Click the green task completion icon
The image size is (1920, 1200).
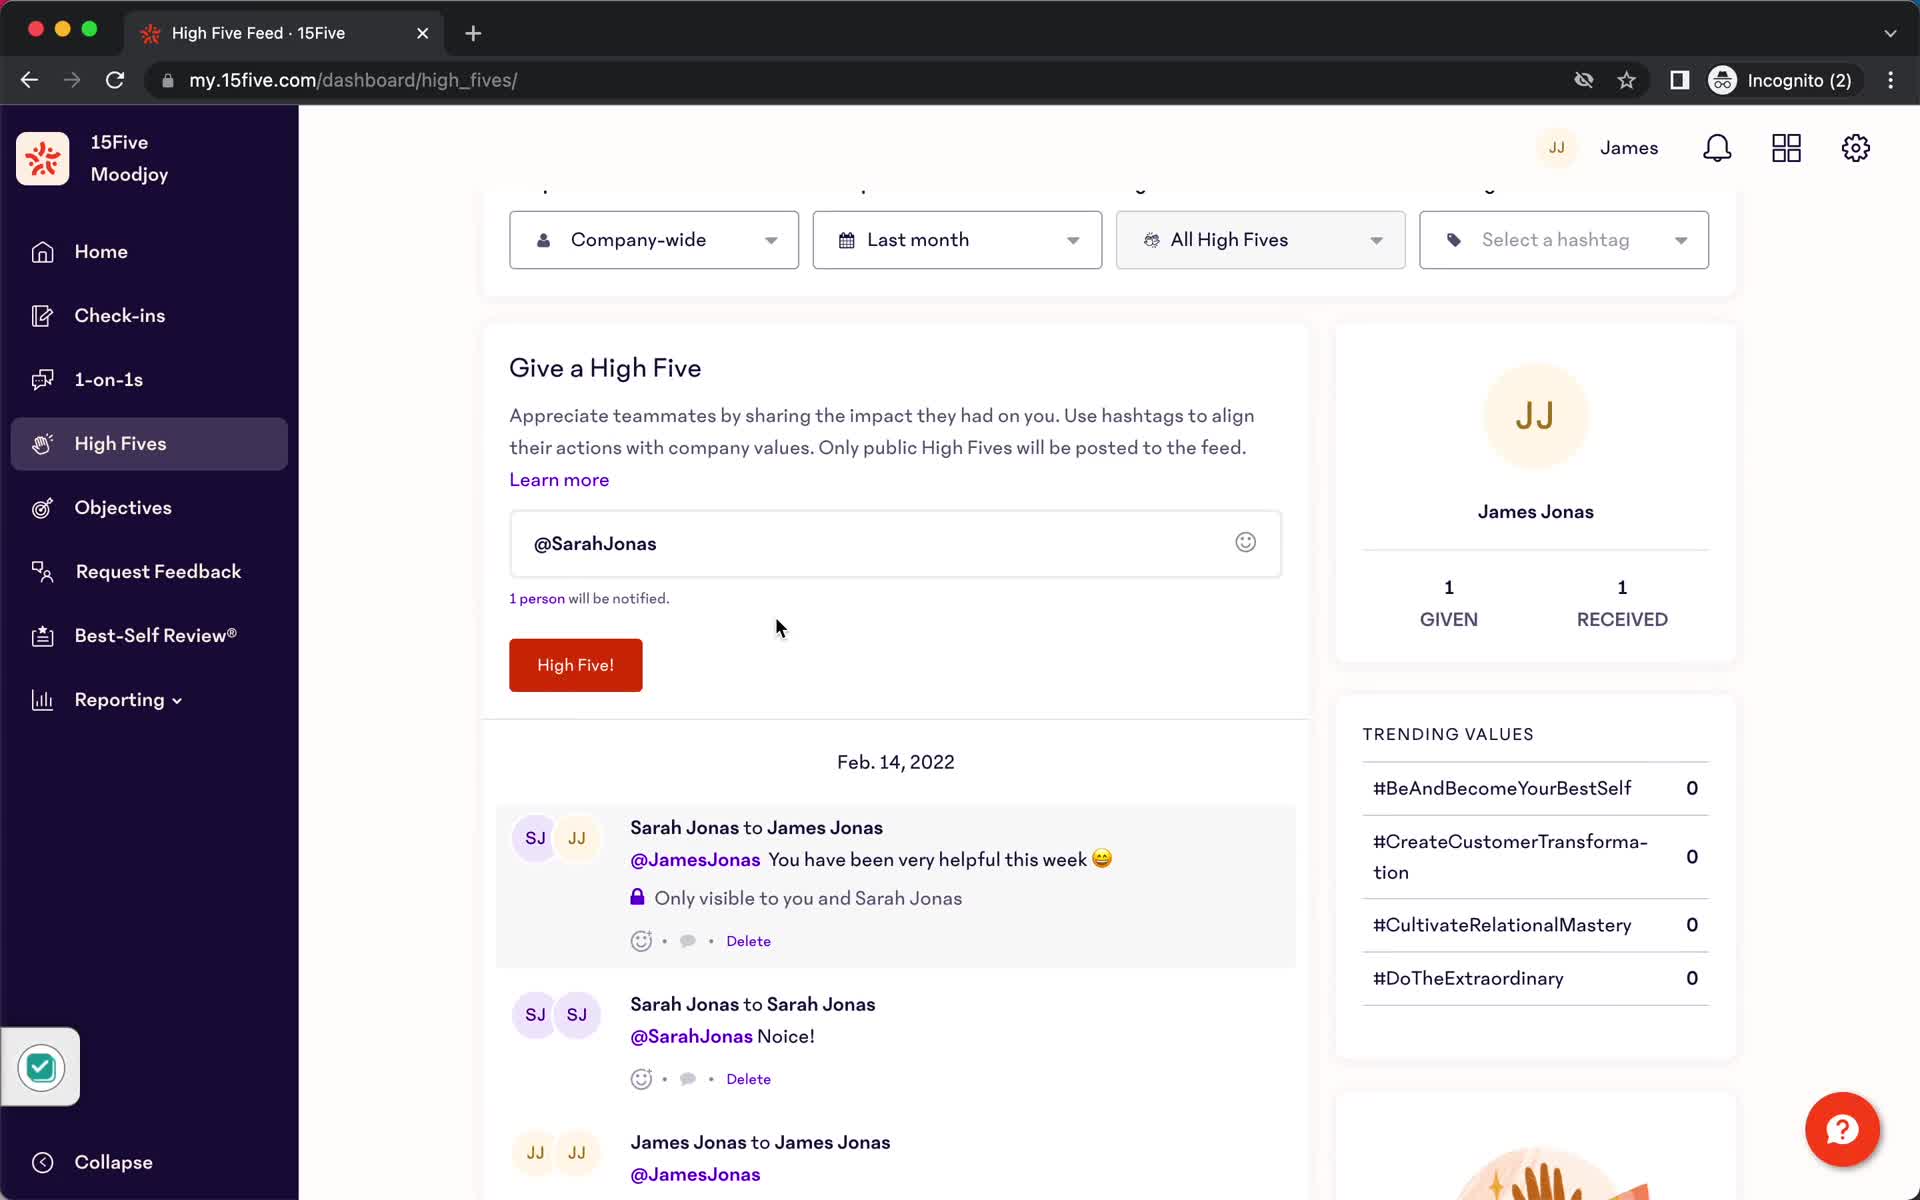pos(40,1067)
